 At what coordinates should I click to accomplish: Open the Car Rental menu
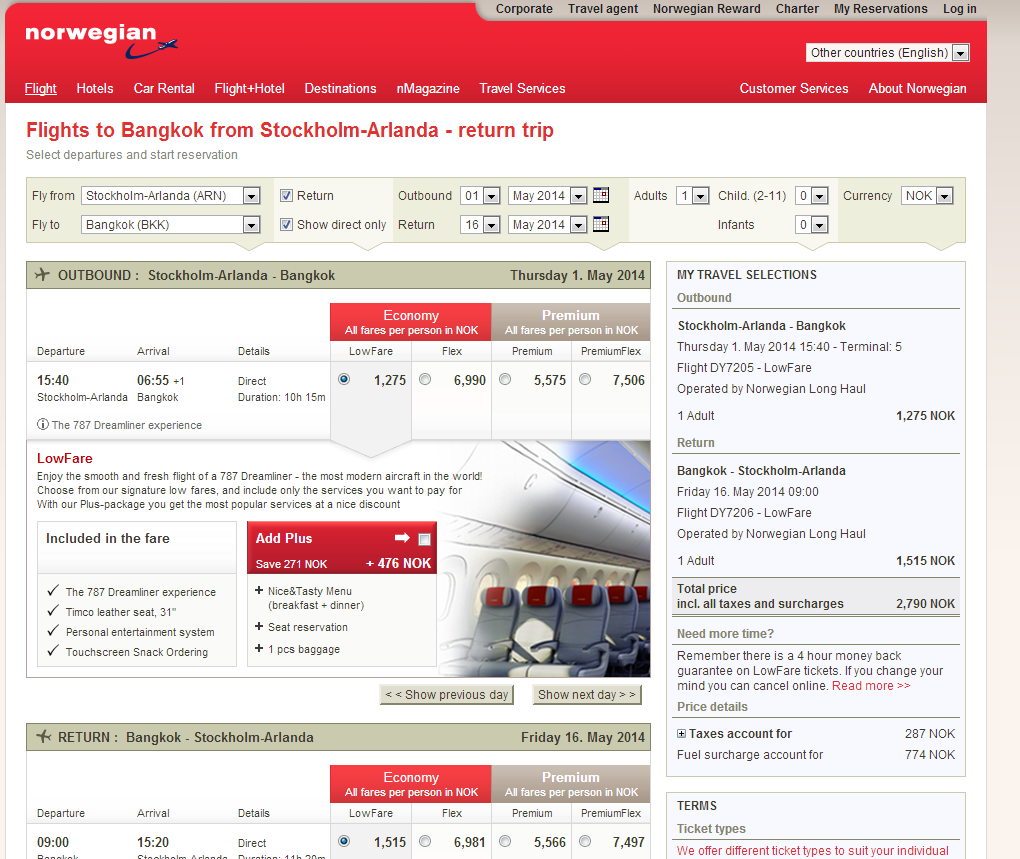pyautogui.click(x=164, y=88)
